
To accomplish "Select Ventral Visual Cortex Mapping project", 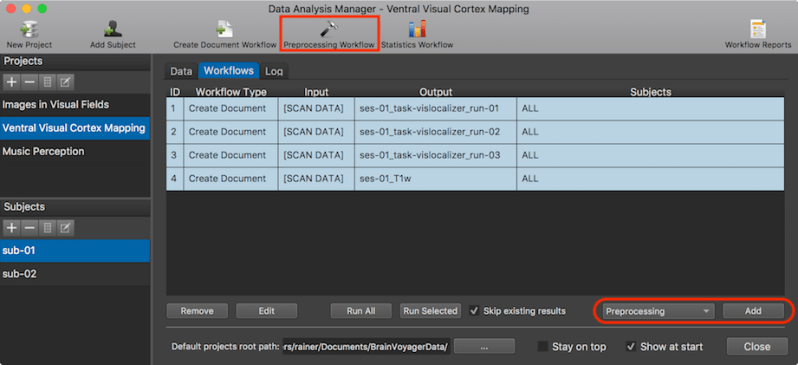I will [75, 128].
